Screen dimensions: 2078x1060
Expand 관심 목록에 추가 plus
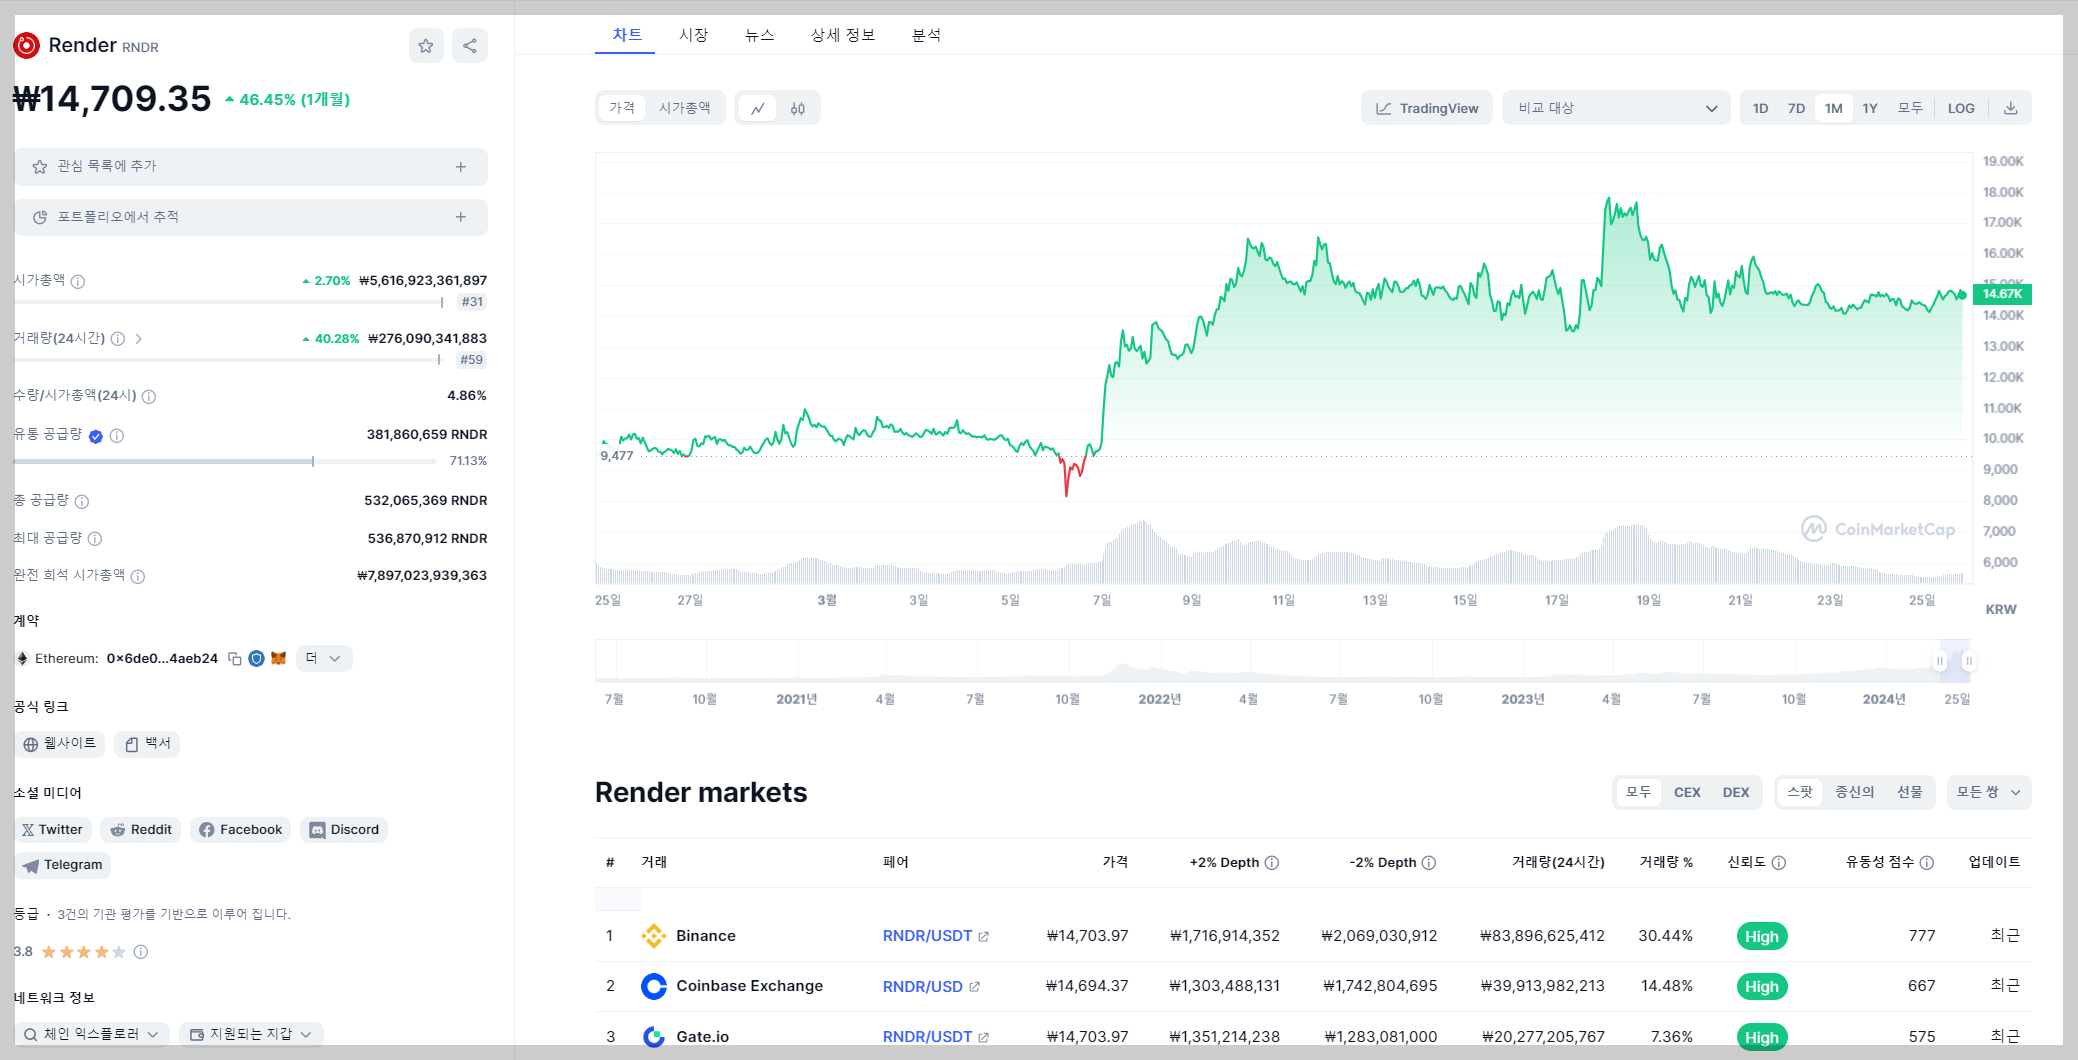461,167
